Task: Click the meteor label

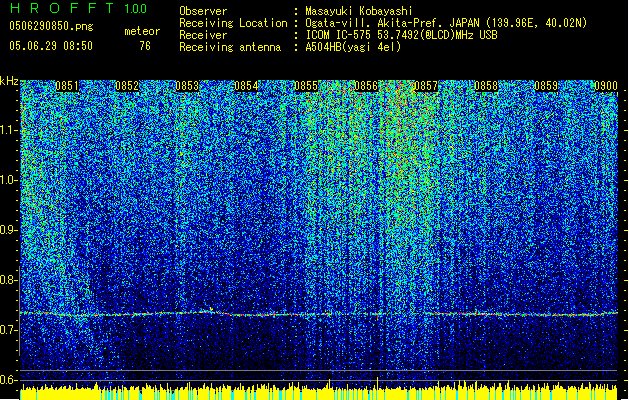Action: (142, 31)
